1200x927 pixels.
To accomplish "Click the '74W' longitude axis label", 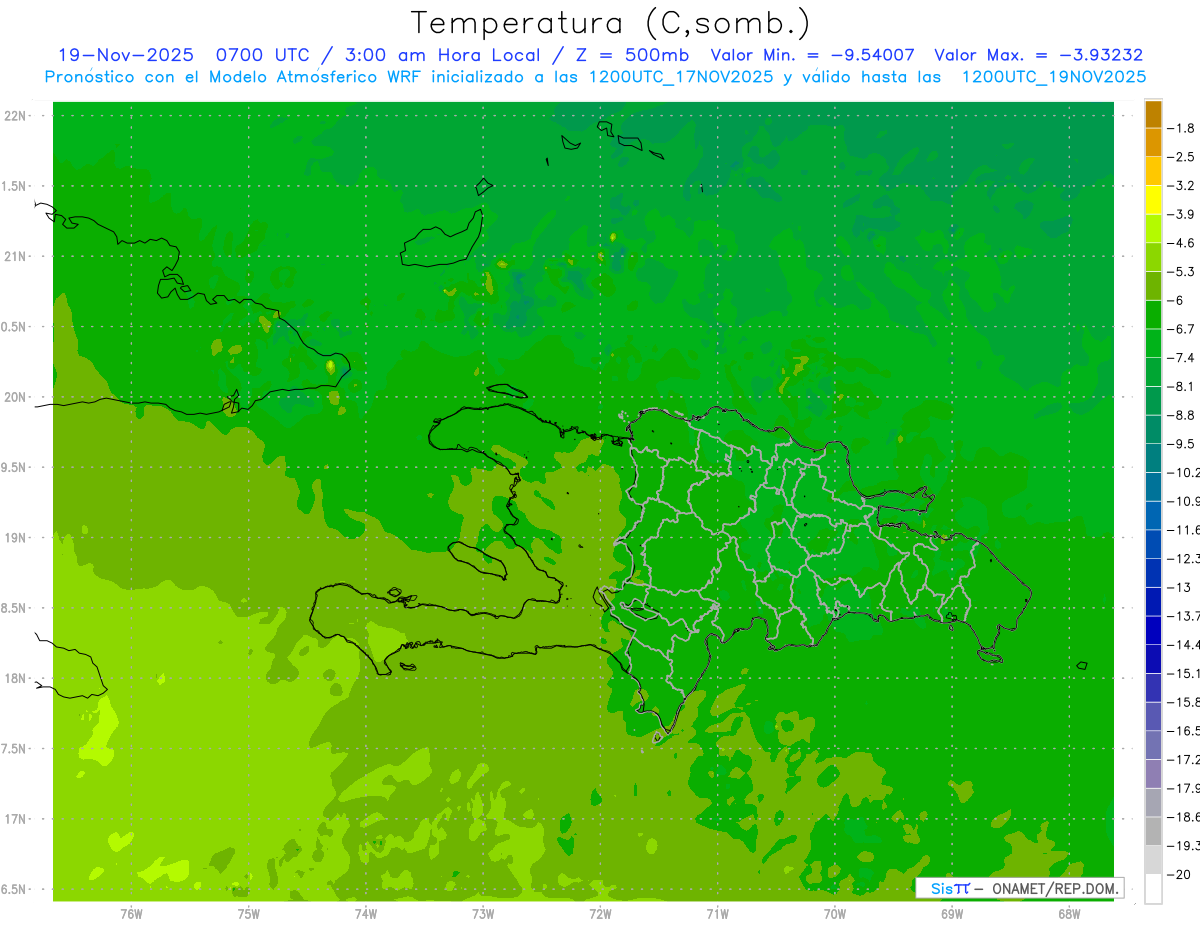I will 366,914.
